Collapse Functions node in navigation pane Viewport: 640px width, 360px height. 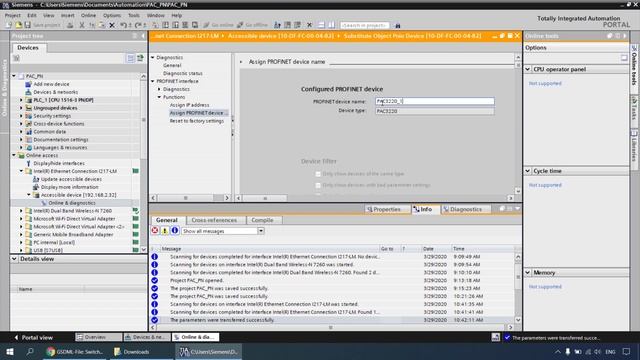tap(160, 97)
